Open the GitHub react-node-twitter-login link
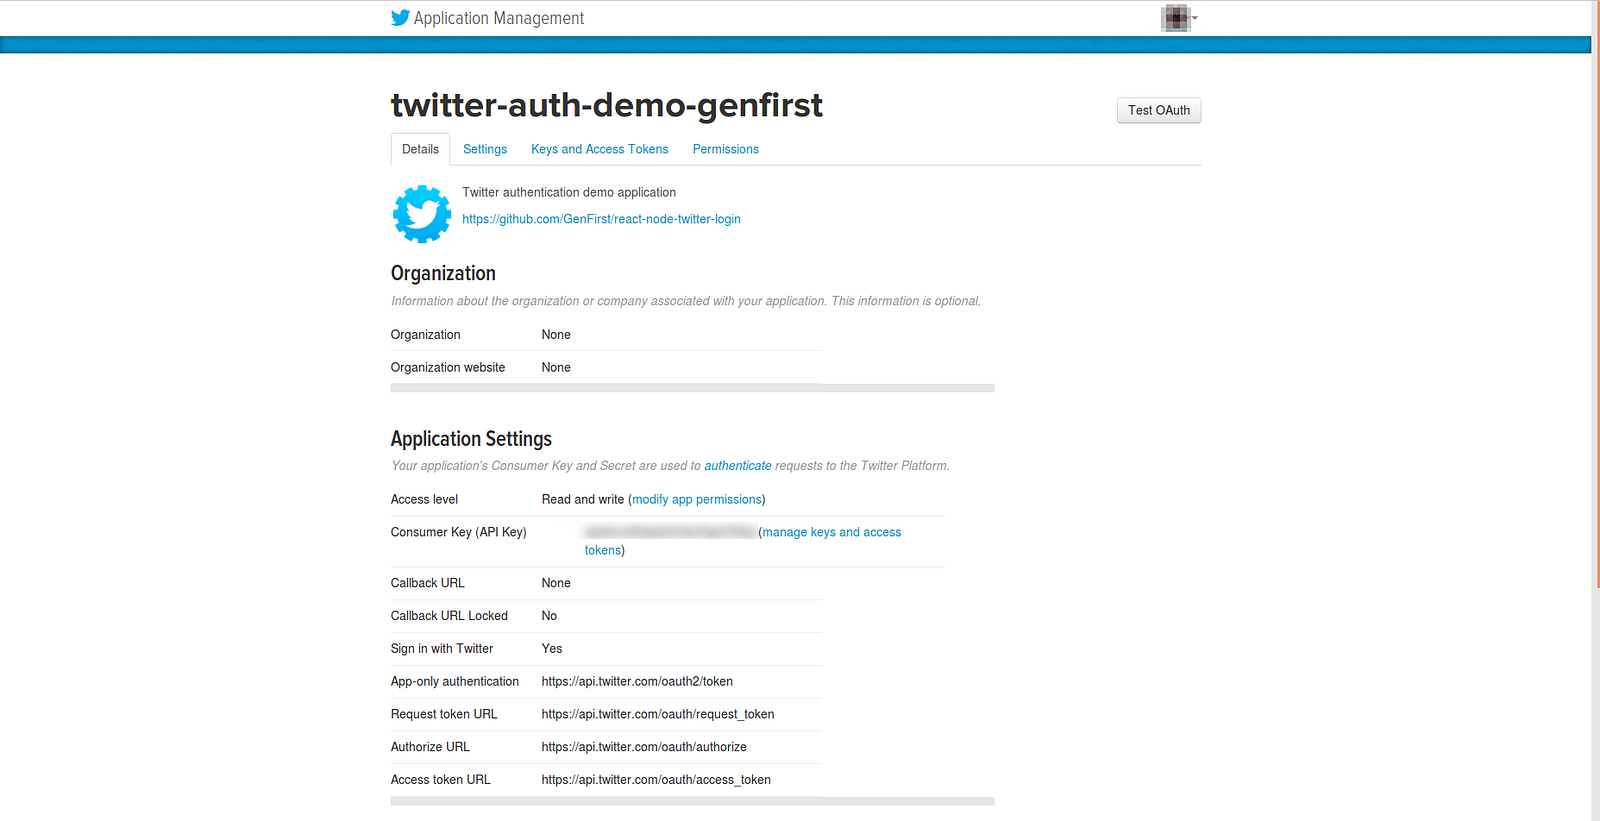This screenshot has height=821, width=1600. coord(601,219)
